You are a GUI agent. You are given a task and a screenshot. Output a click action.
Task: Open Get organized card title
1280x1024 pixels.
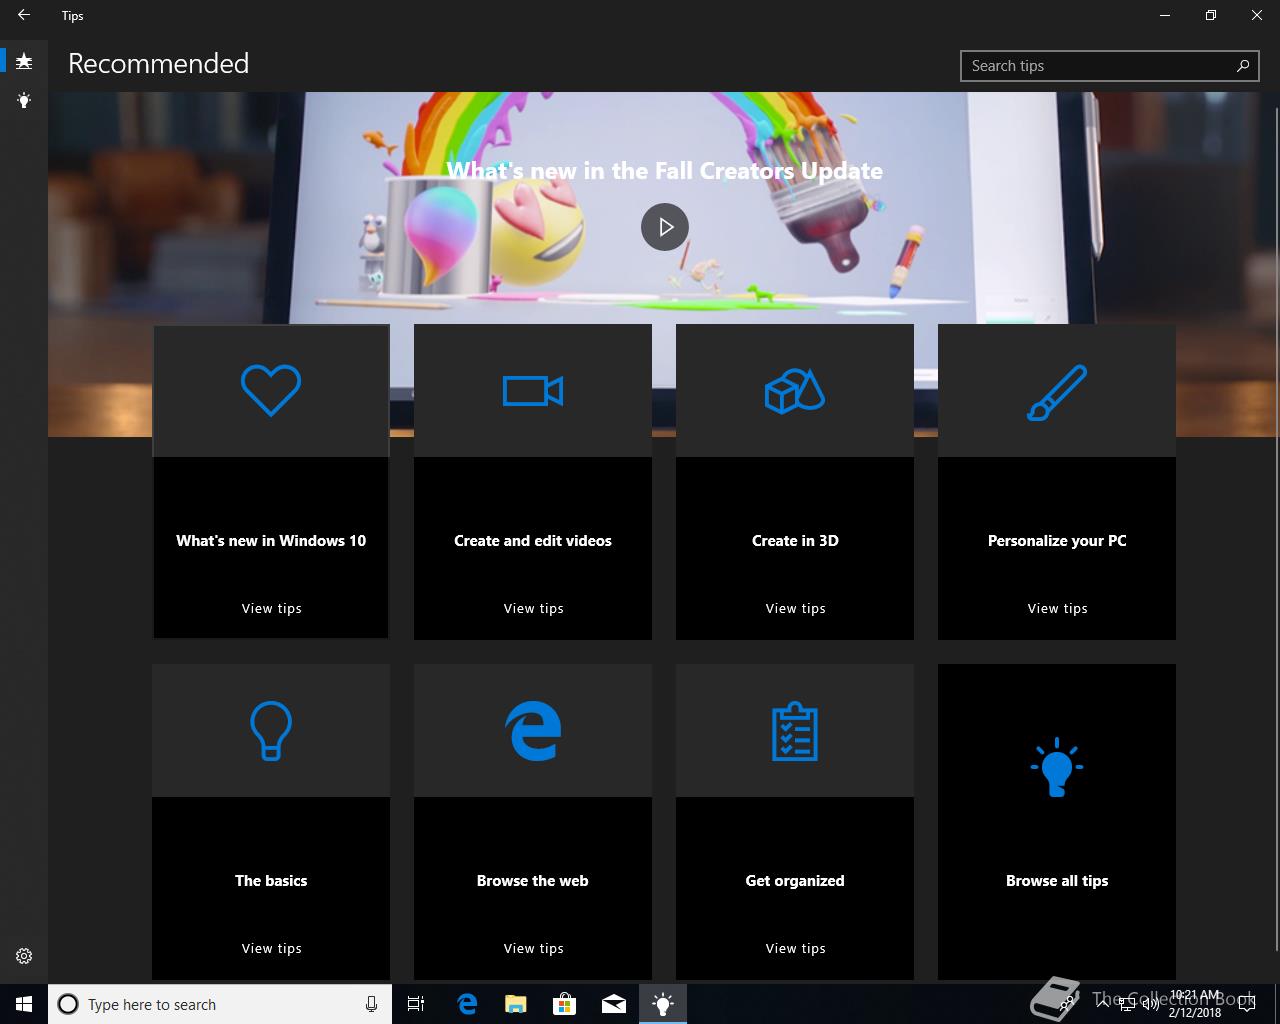tap(795, 881)
